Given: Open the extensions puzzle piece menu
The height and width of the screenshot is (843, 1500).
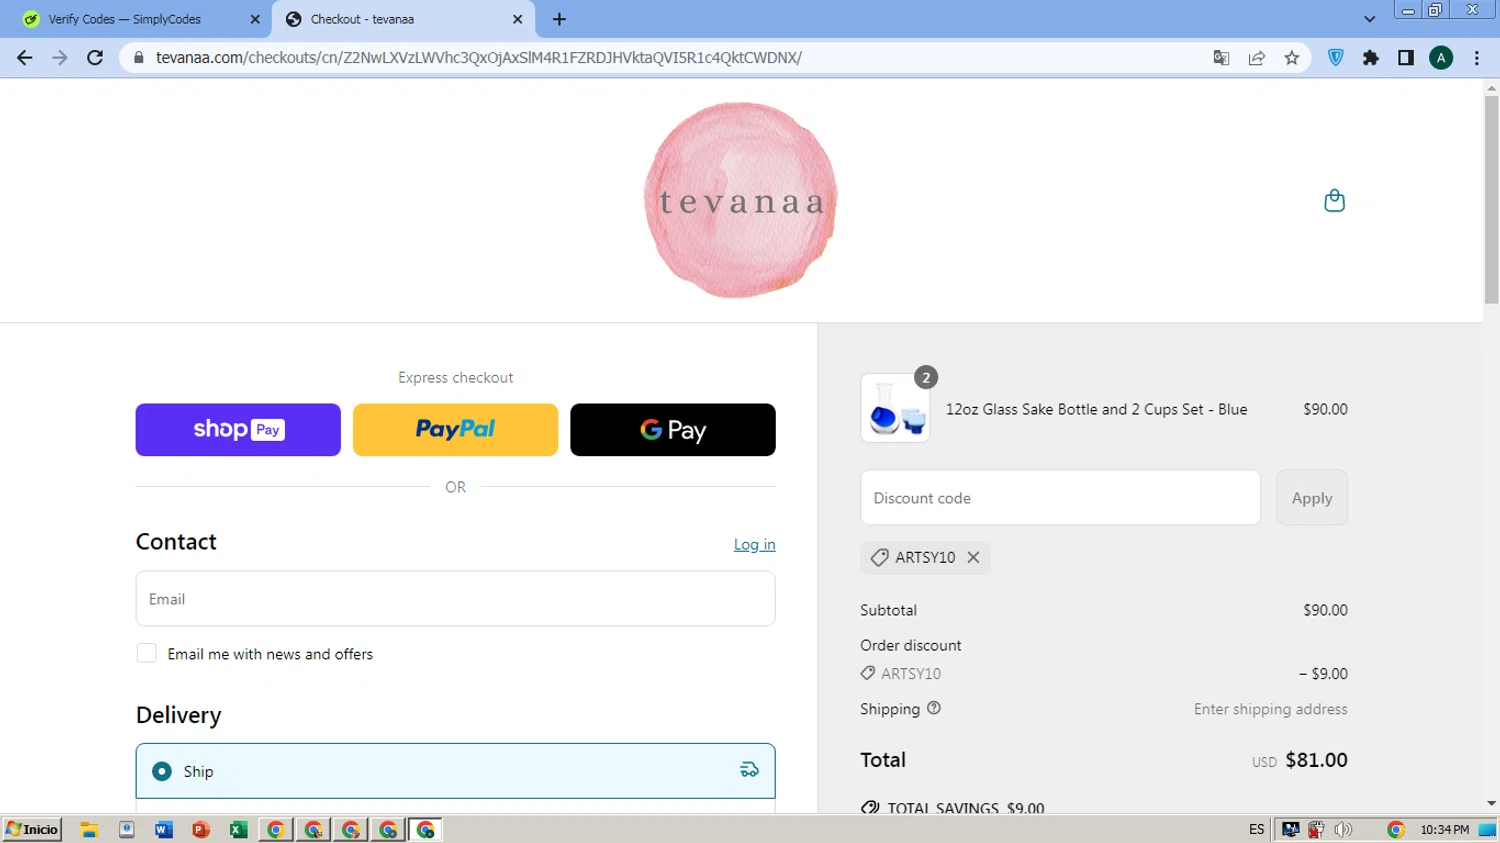Looking at the screenshot, I should (x=1371, y=58).
